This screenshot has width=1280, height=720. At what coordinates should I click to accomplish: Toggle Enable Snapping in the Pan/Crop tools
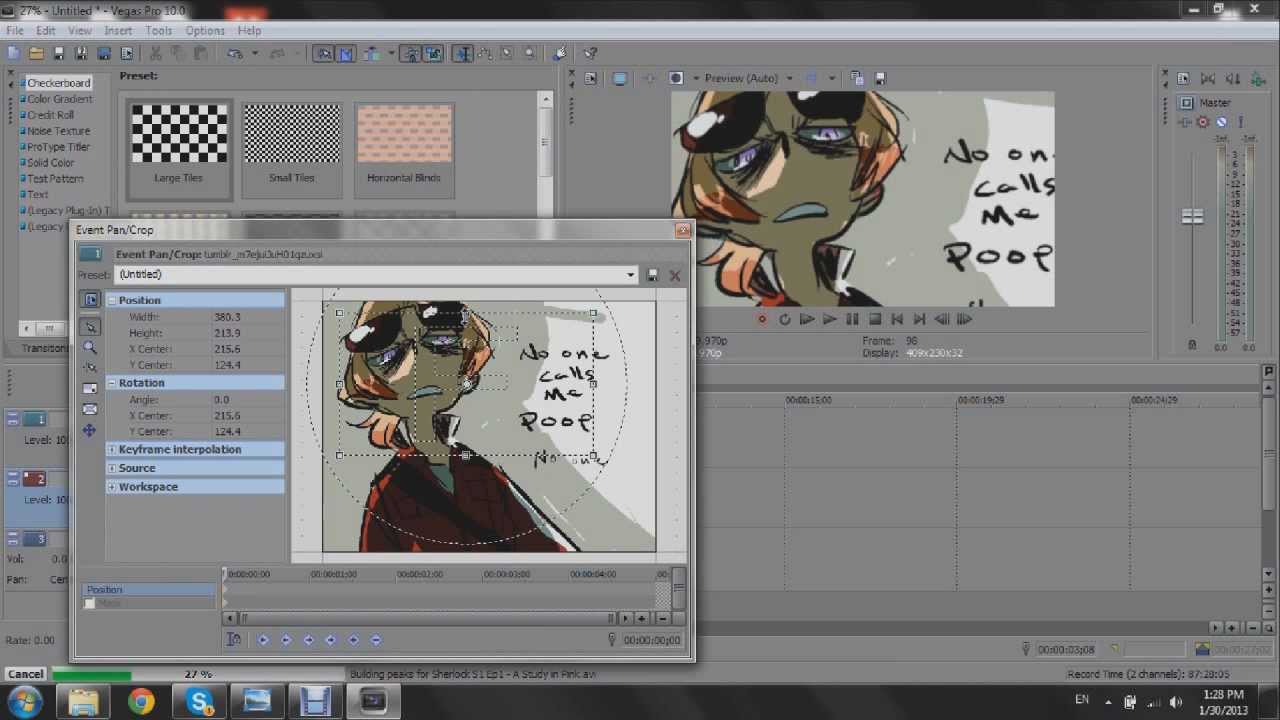tap(90, 367)
